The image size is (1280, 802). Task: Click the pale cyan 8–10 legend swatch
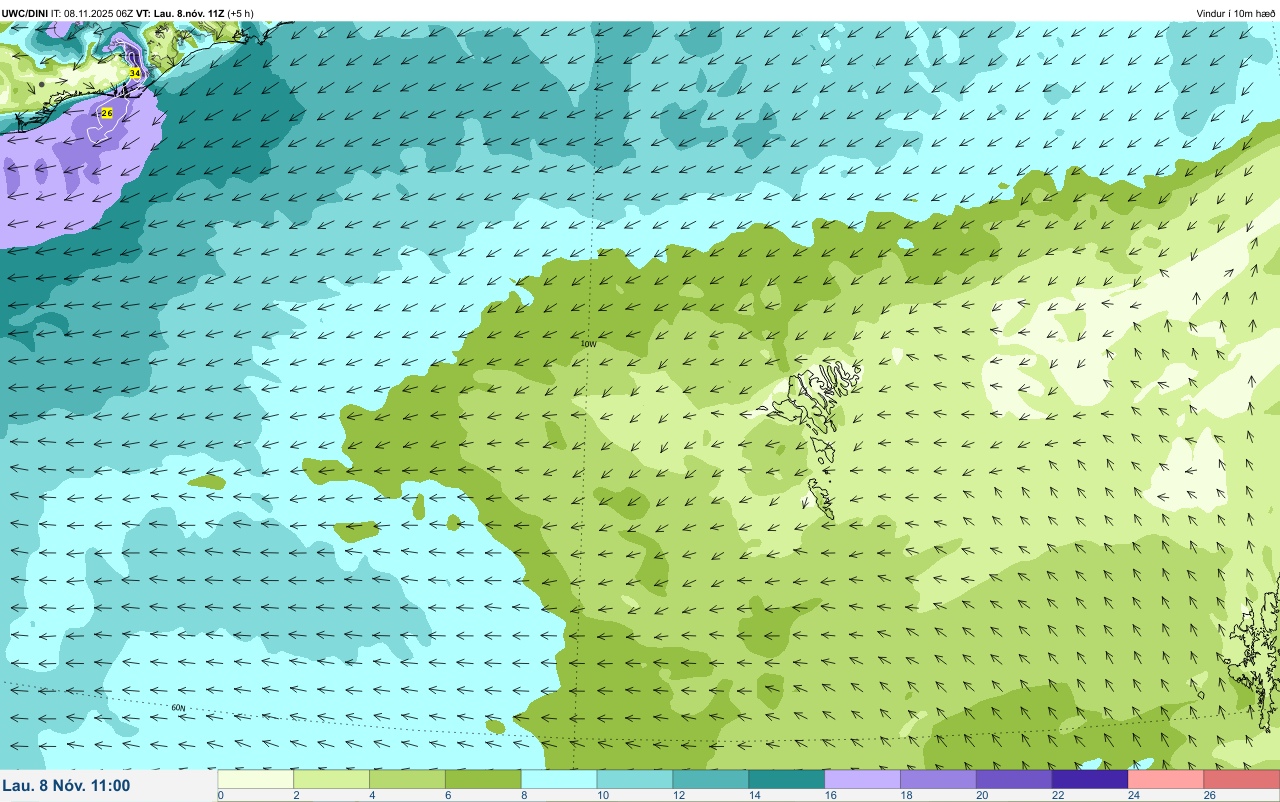(559, 779)
